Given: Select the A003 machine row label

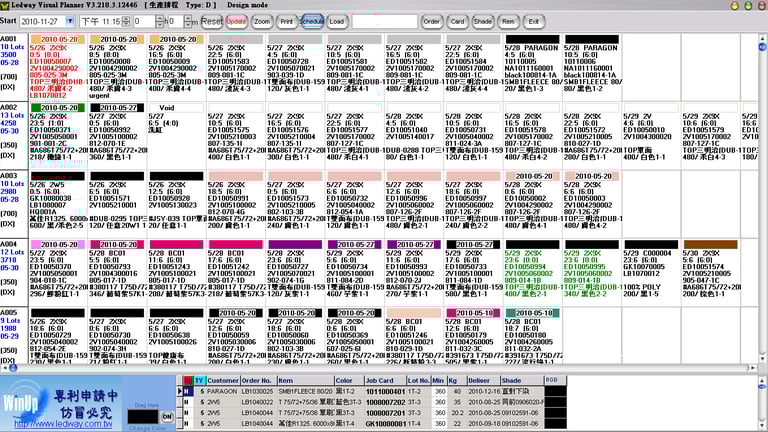Looking at the screenshot, I should (8, 176).
